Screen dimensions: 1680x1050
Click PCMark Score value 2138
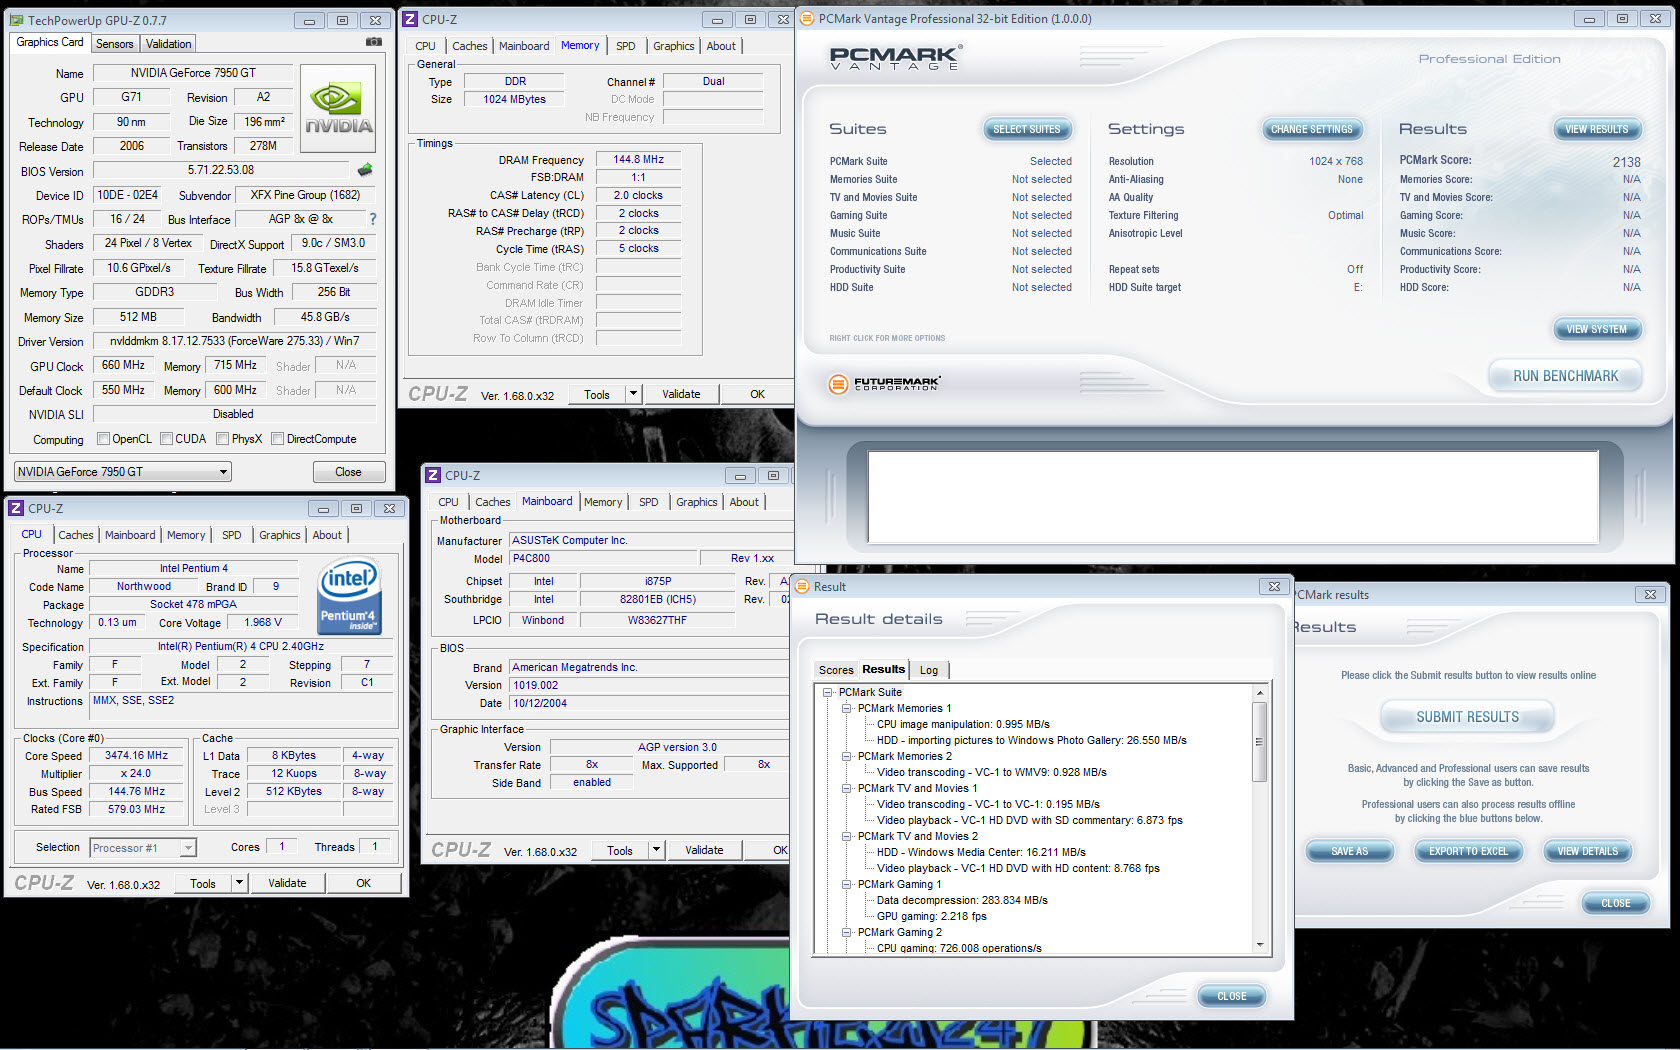click(1626, 162)
